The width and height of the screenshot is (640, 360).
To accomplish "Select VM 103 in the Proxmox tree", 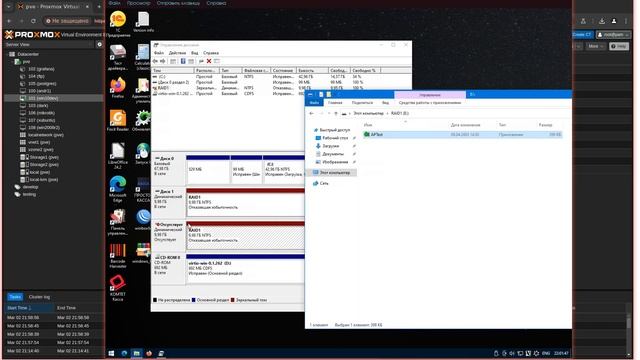I will (53, 106).
